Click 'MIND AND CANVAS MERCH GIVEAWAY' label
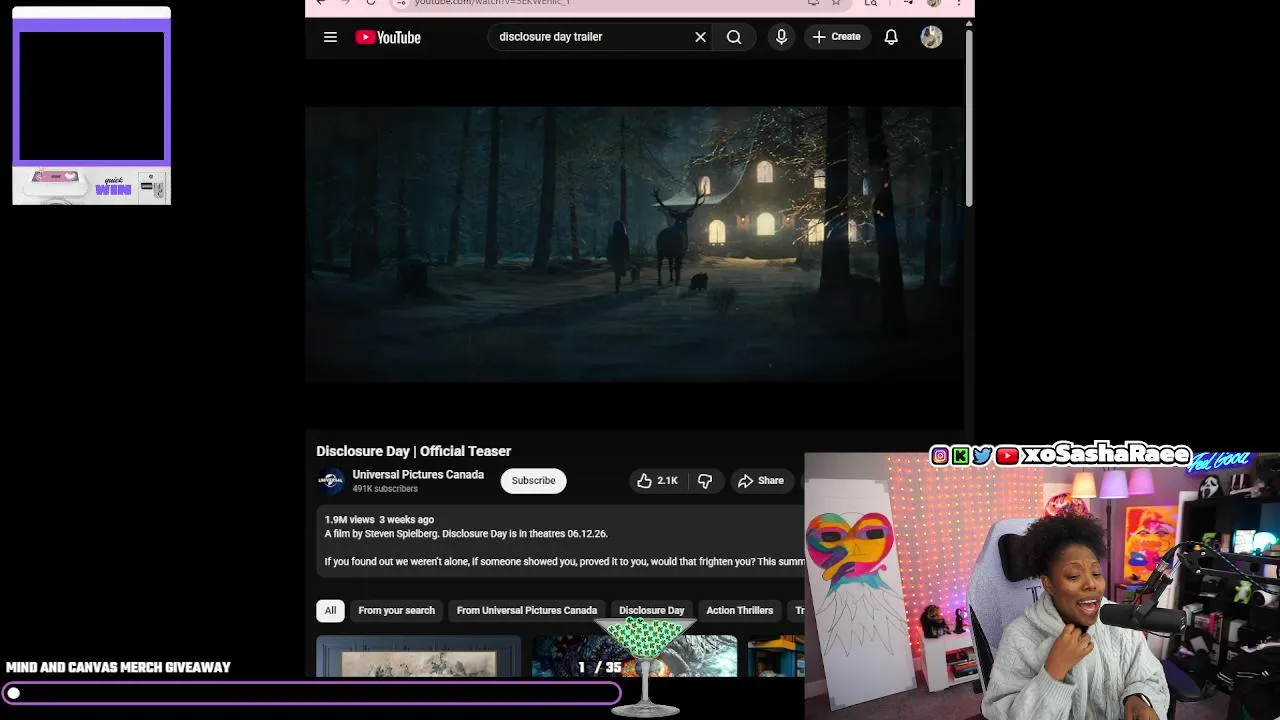 coord(118,667)
